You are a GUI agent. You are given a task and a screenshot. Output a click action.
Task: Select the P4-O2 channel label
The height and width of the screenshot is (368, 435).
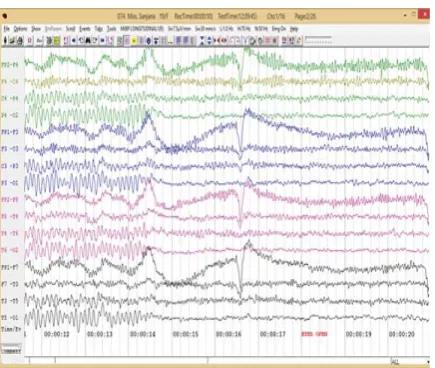(x=10, y=115)
